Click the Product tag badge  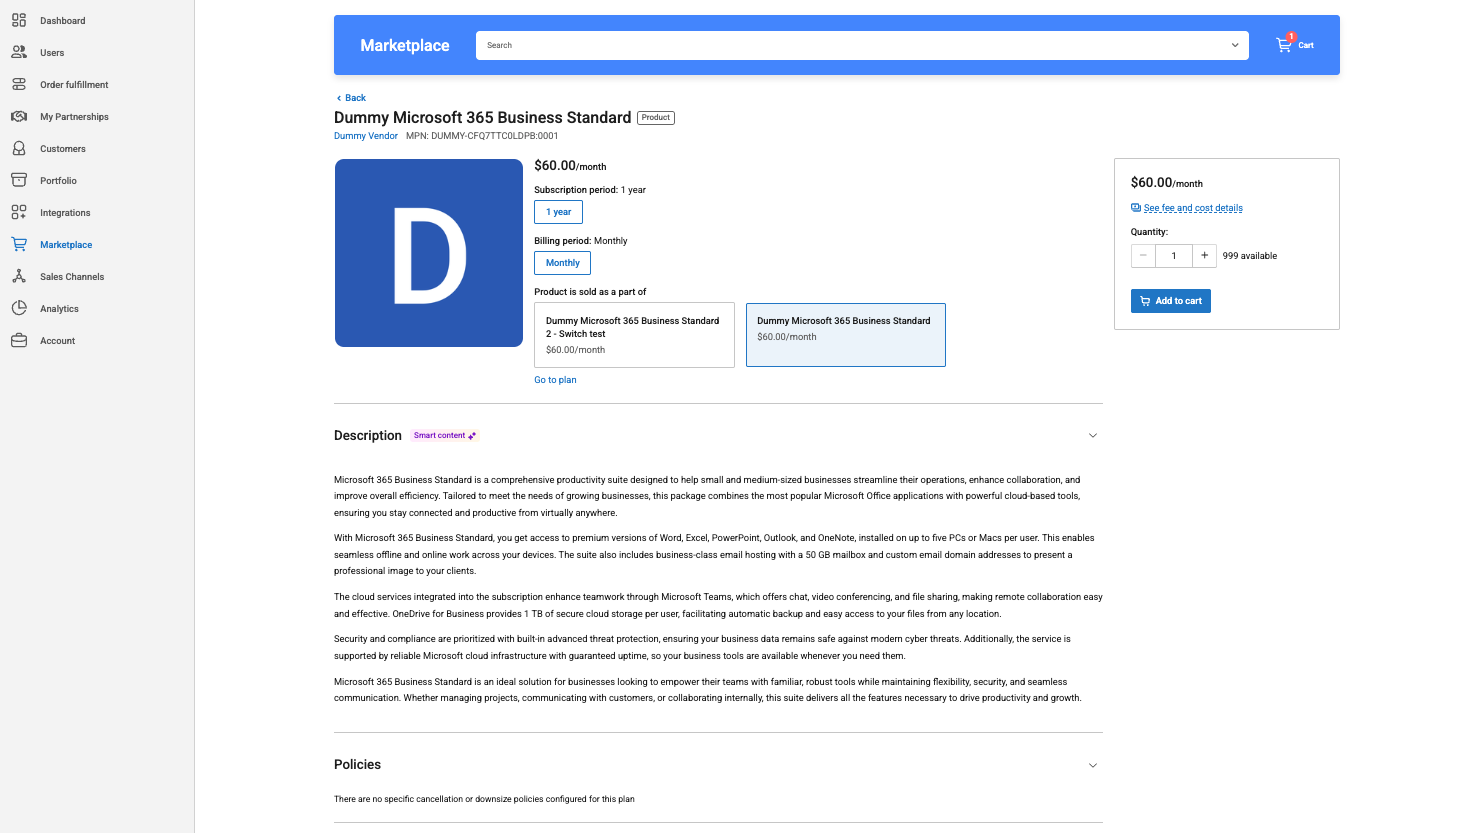656,118
